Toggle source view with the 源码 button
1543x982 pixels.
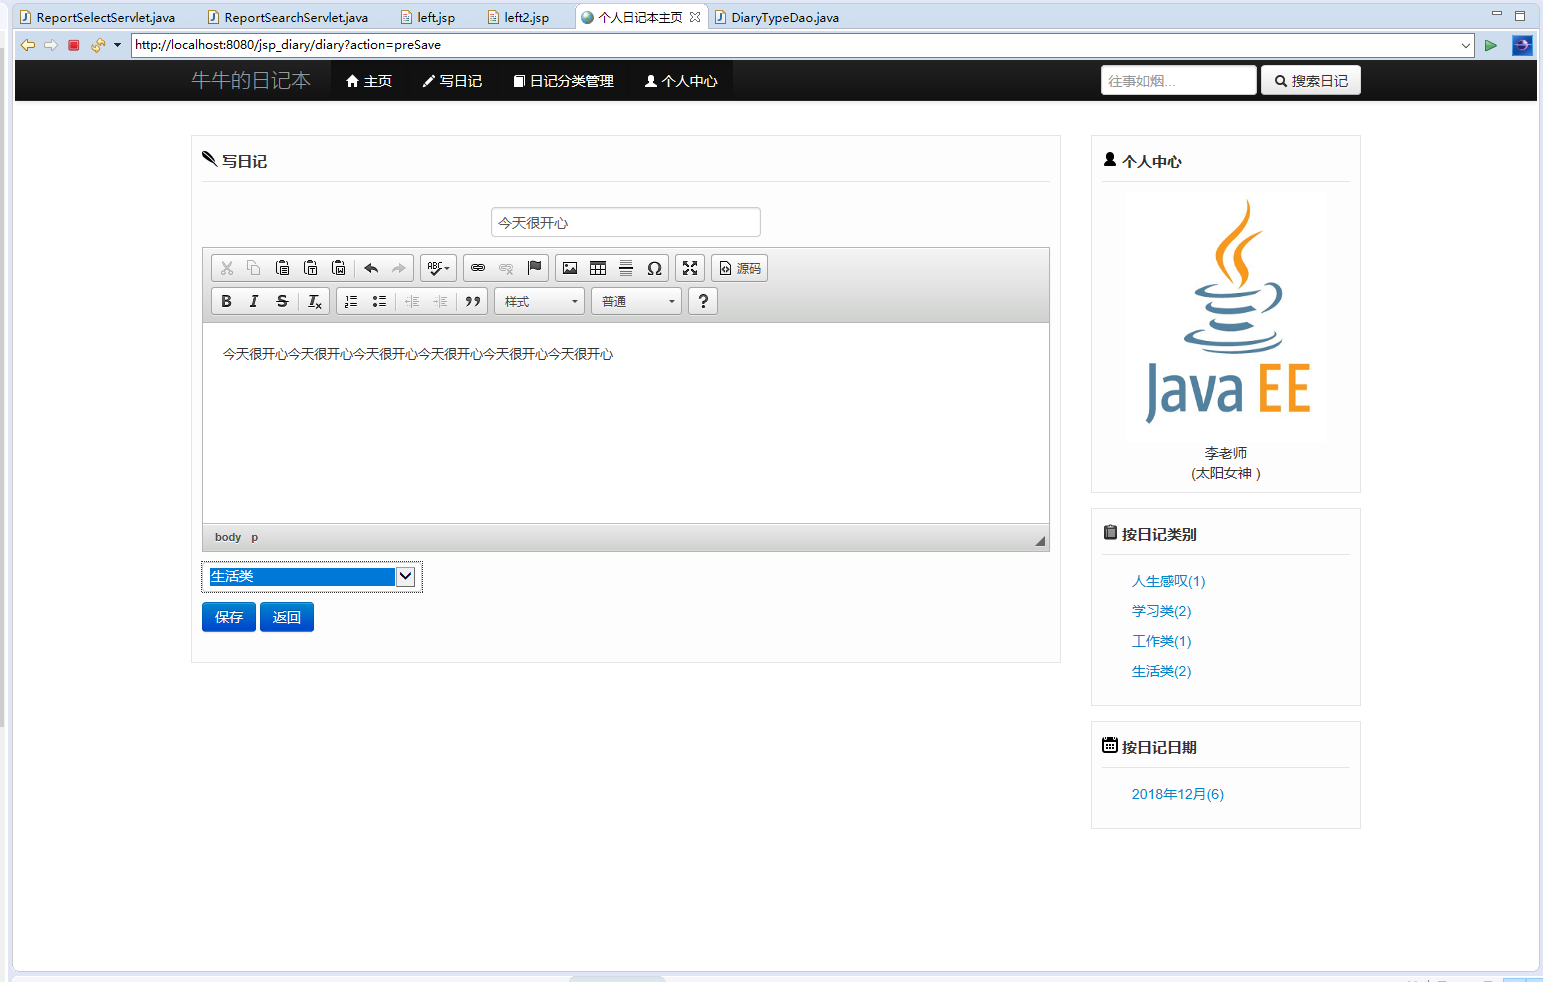point(740,268)
